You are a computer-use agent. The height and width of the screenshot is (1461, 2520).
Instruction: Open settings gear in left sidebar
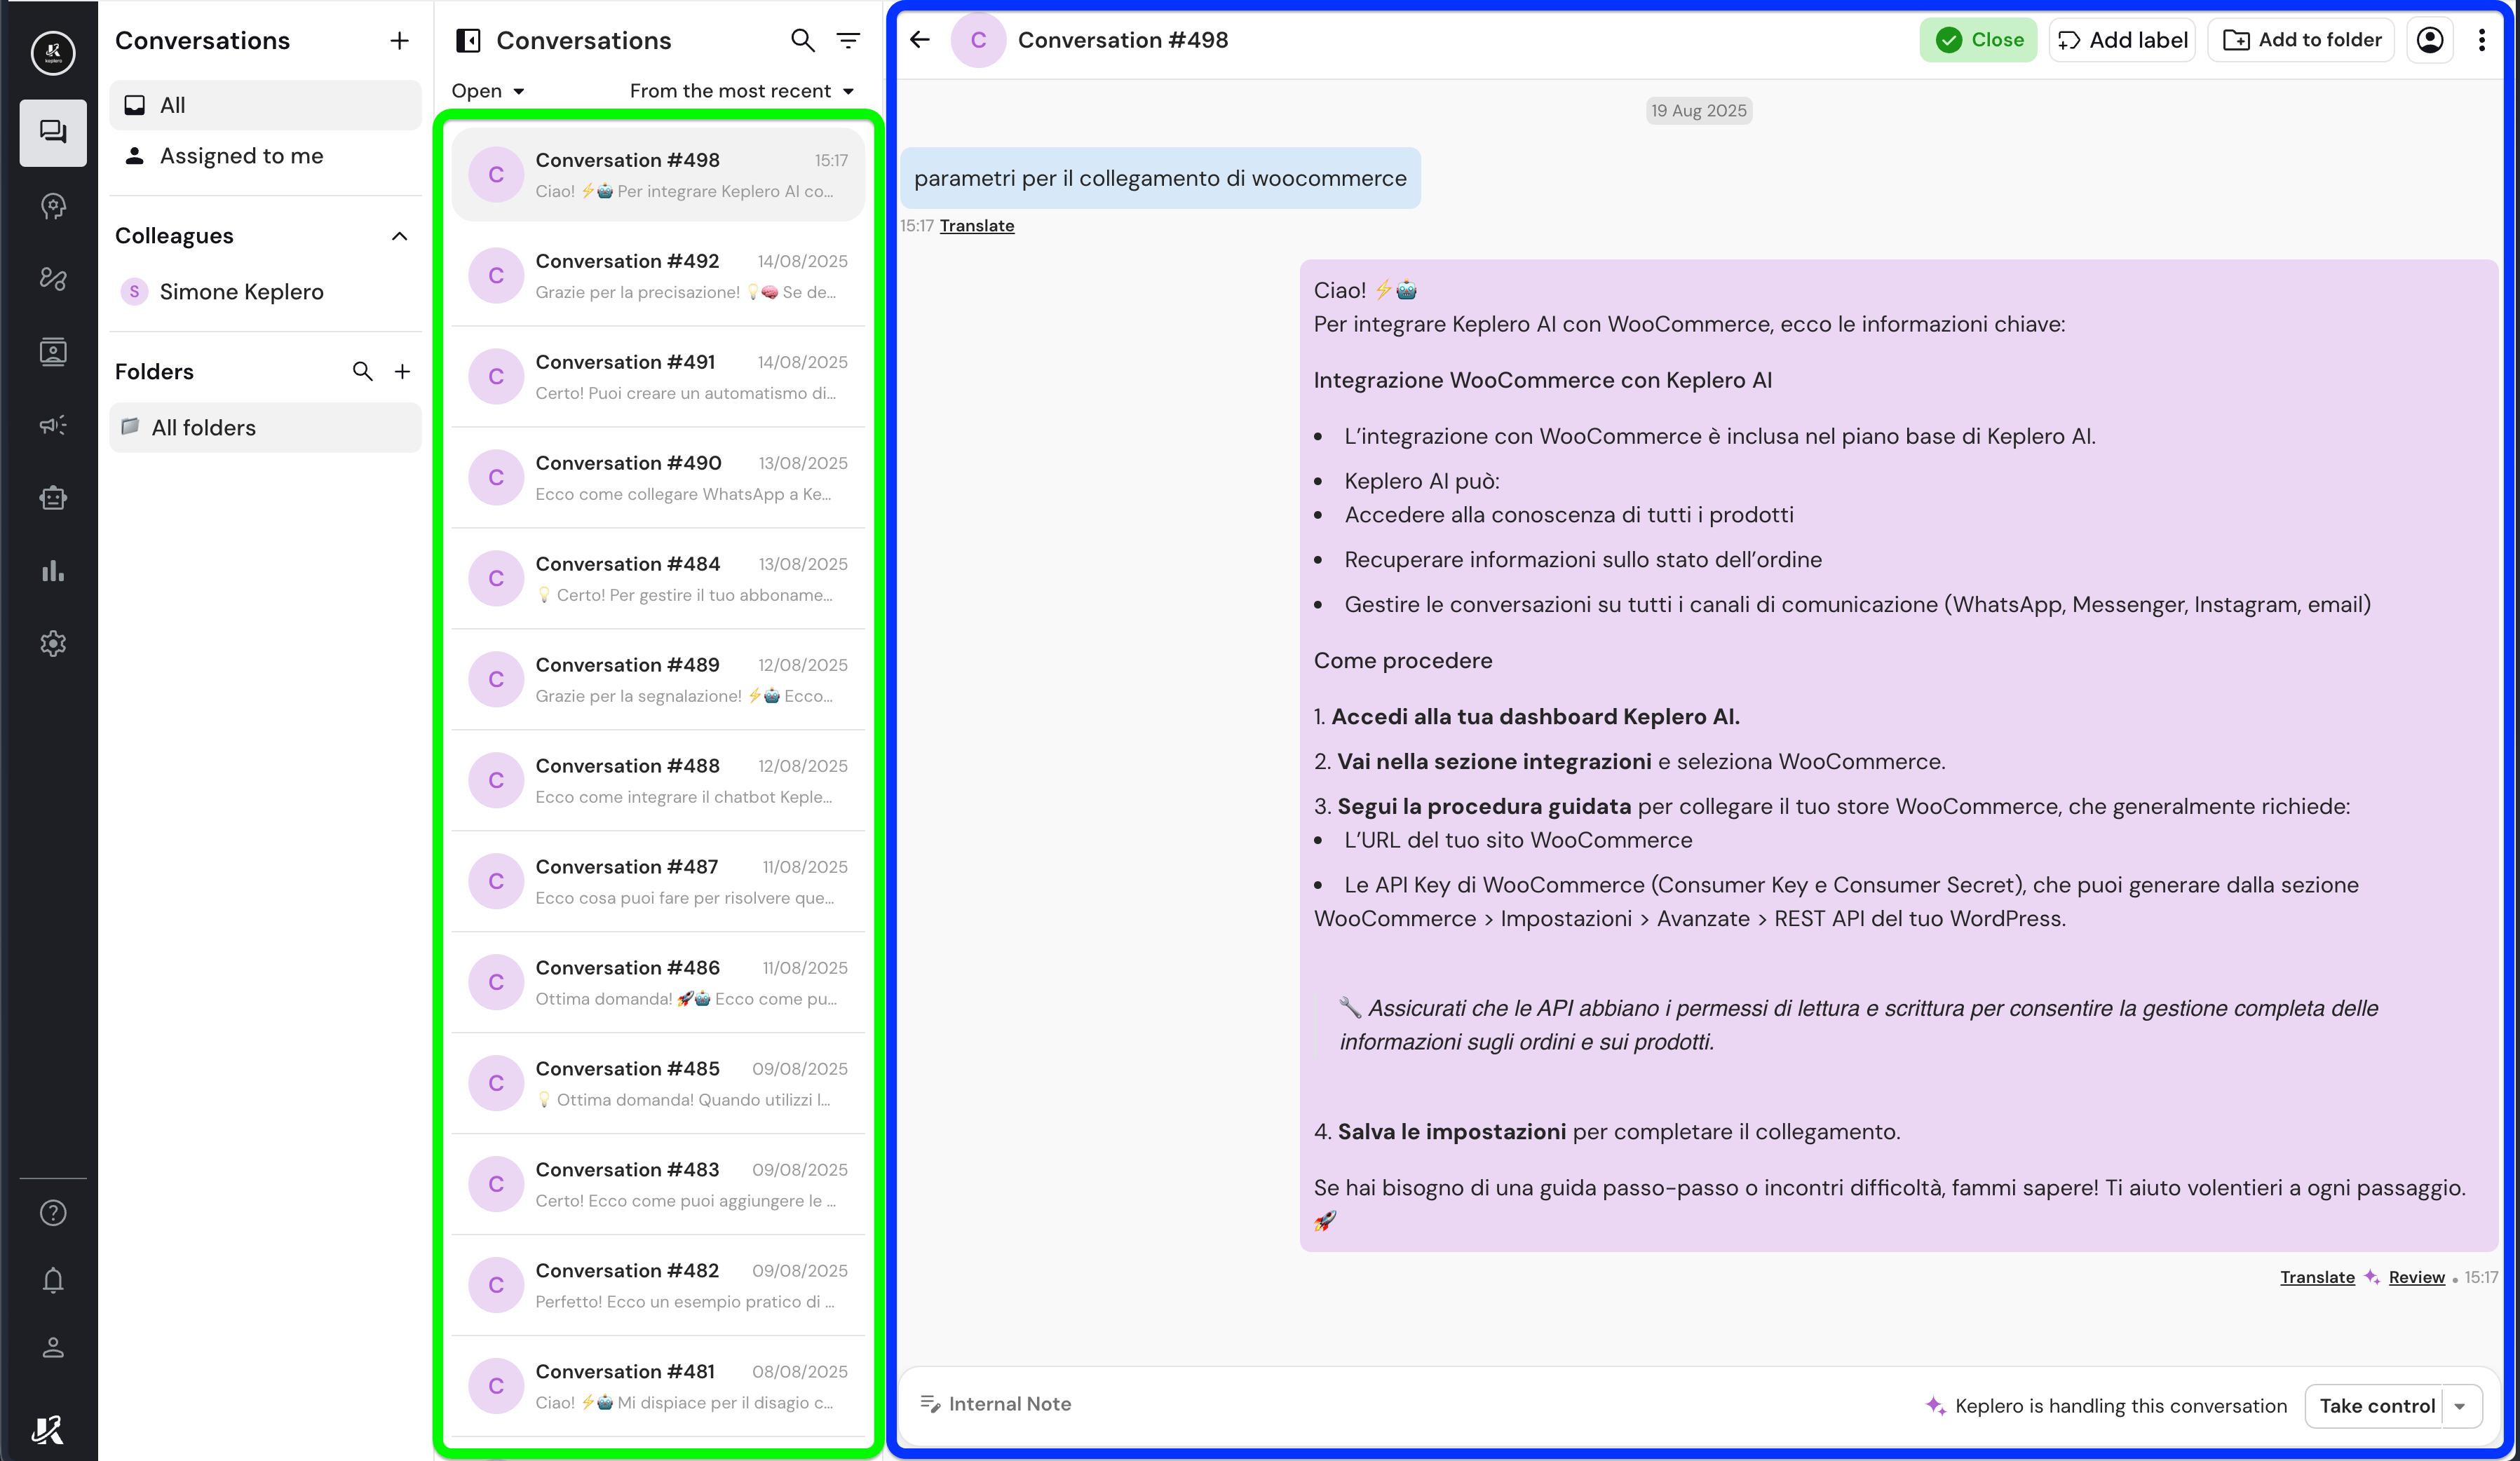pyautogui.click(x=53, y=644)
